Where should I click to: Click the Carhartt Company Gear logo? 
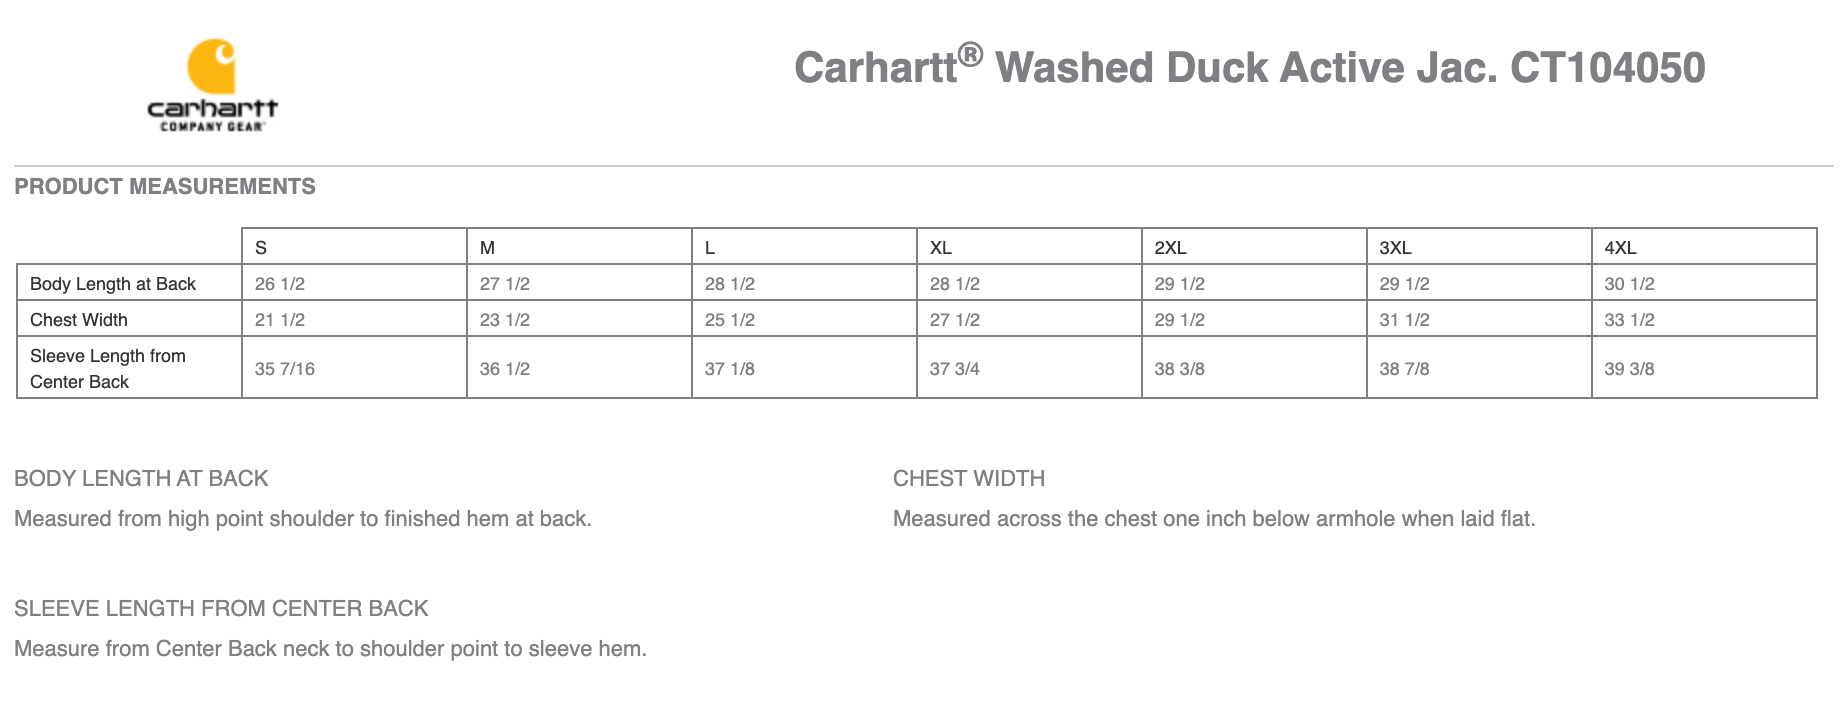pos(212,86)
